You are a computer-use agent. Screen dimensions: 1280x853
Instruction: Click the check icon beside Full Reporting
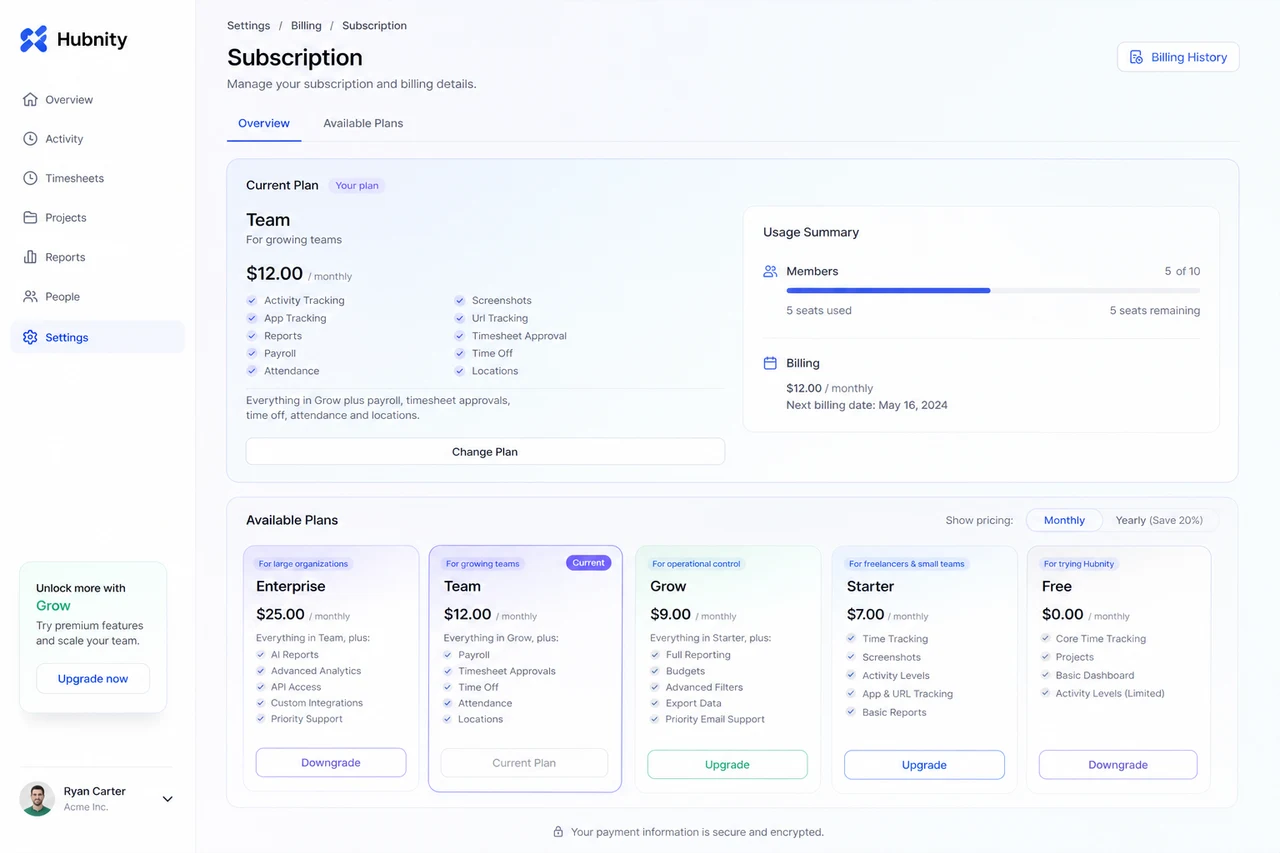pos(655,655)
